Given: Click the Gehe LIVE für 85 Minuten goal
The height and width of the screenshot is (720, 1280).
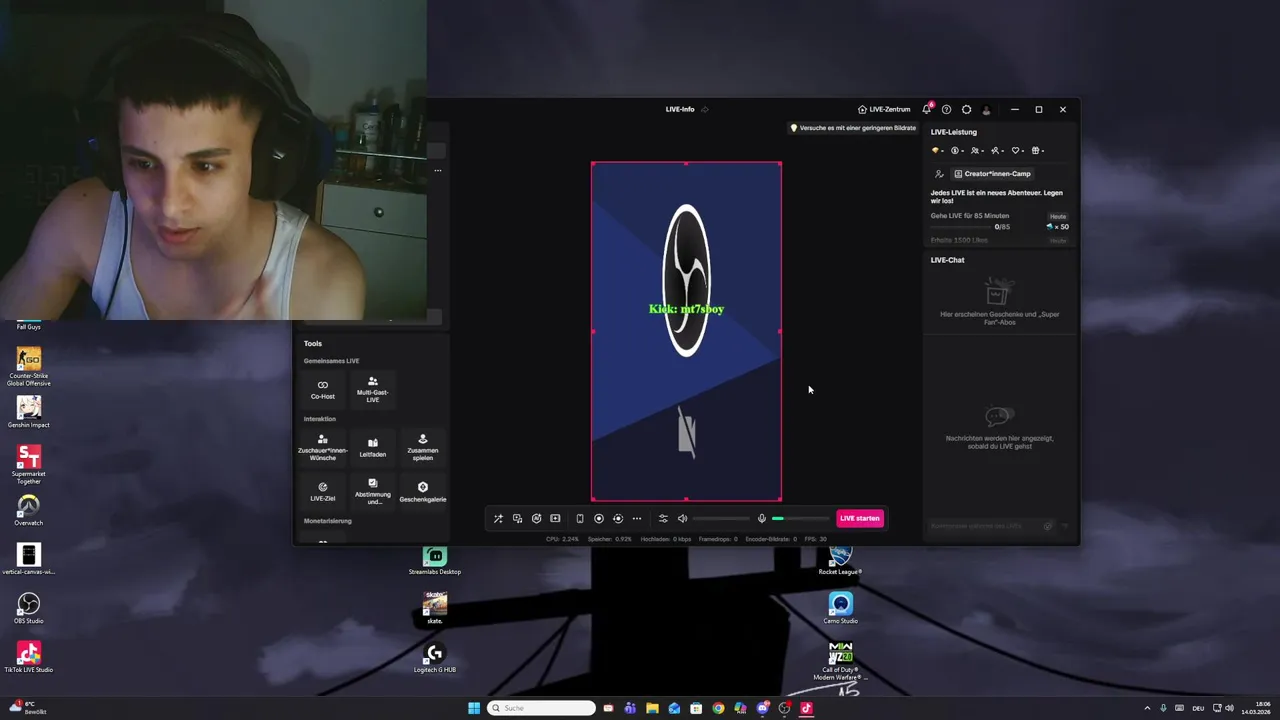Looking at the screenshot, I should (970, 216).
